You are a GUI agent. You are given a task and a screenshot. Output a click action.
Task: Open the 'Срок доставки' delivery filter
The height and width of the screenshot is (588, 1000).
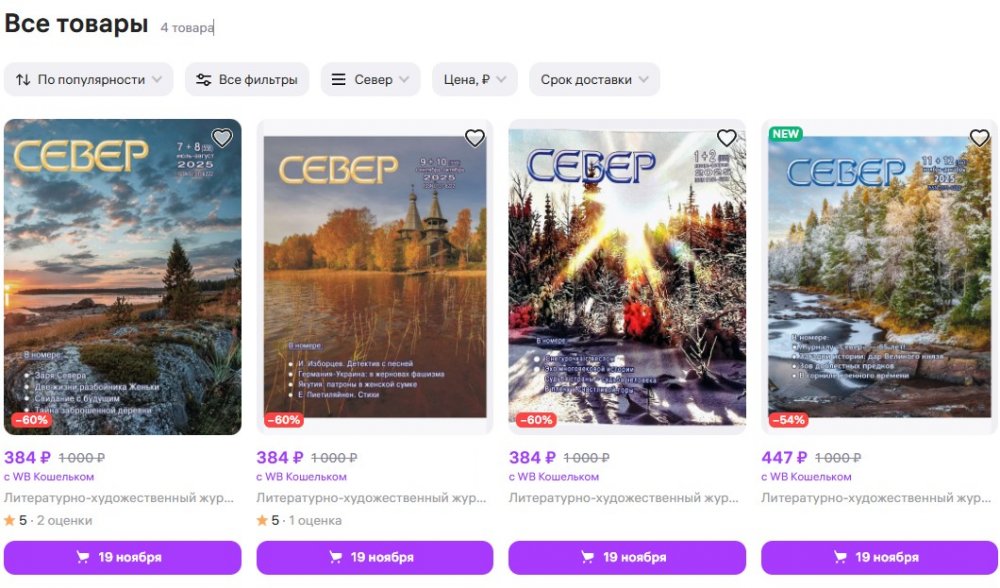coord(594,80)
